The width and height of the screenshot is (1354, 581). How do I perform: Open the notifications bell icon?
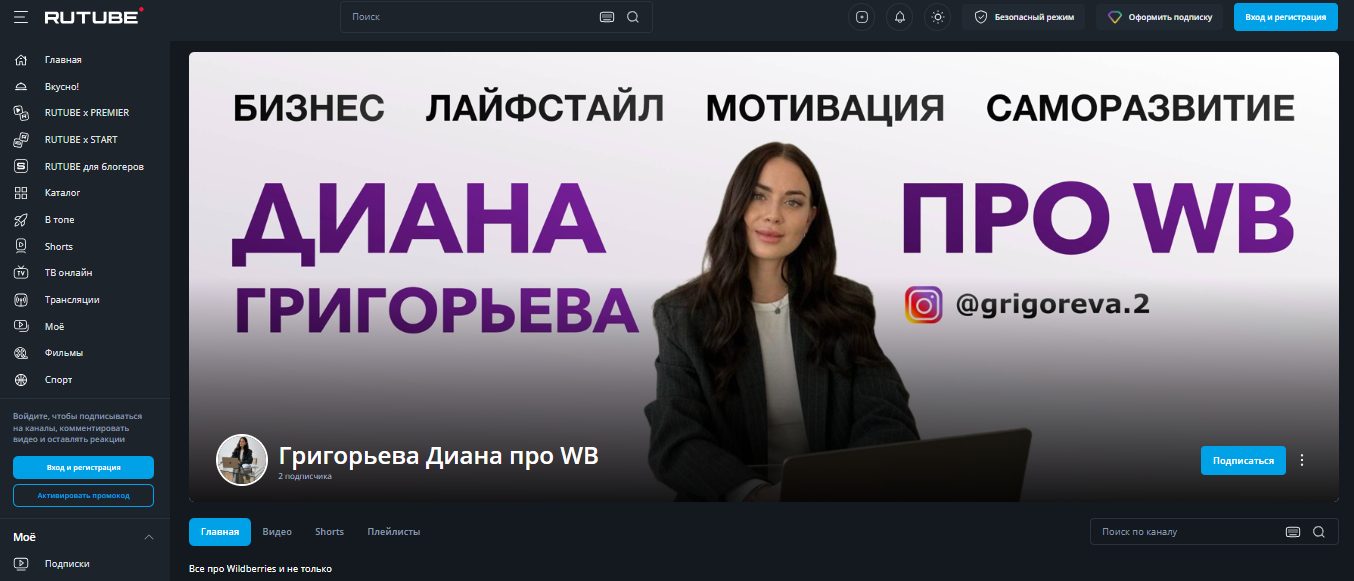pos(899,17)
